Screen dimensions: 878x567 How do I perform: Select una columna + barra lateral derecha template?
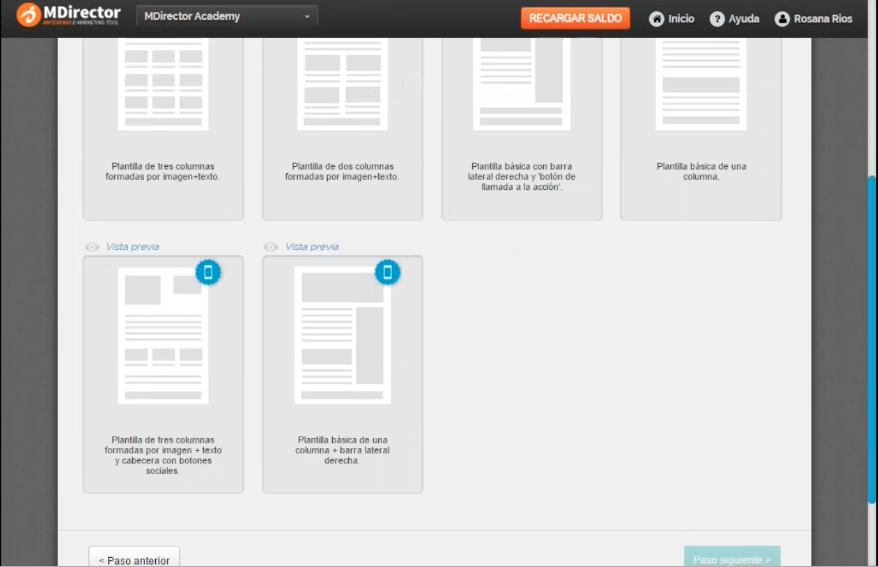342,374
